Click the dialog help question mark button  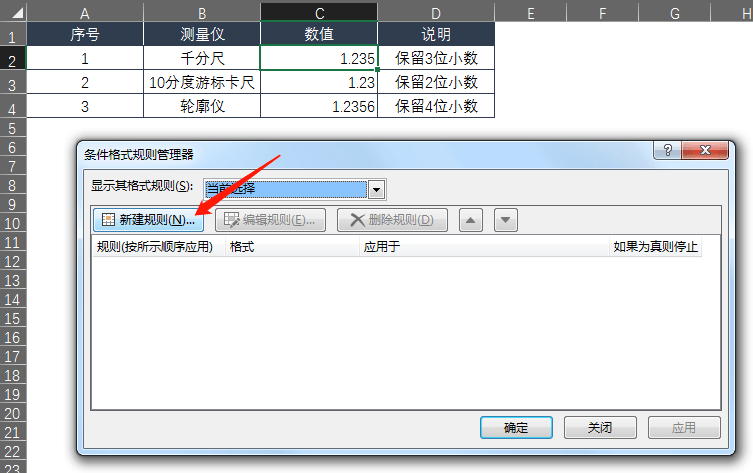[x=668, y=150]
